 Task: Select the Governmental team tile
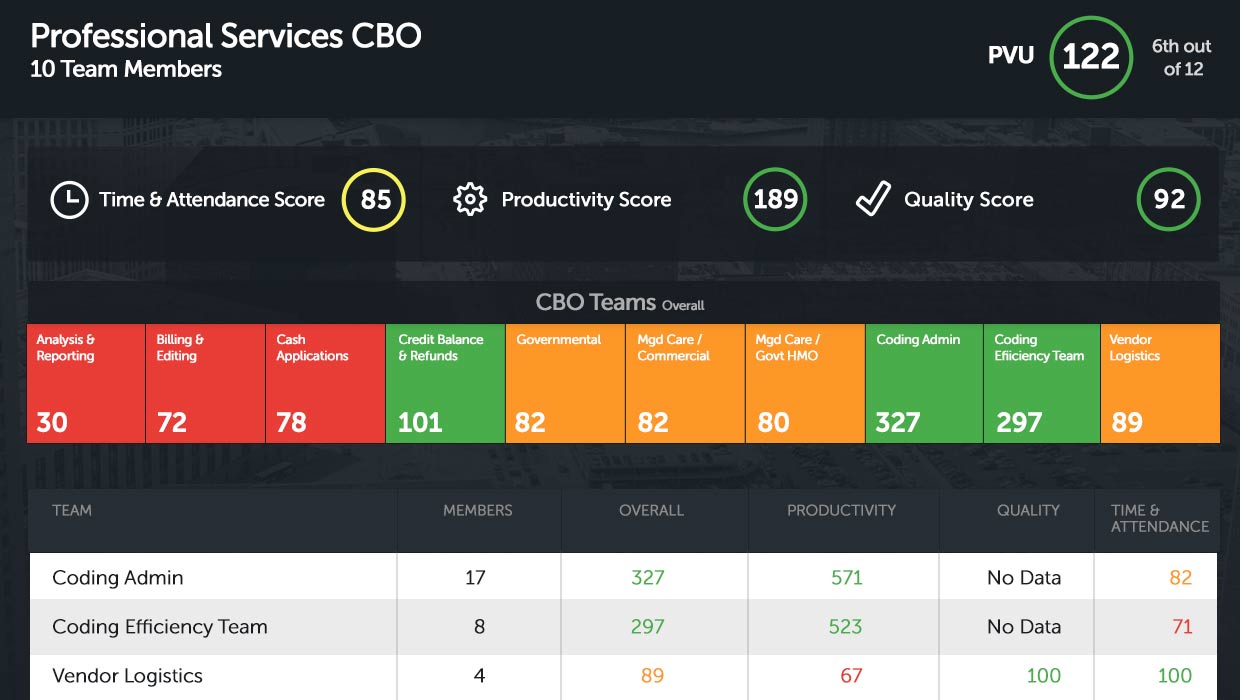tap(565, 383)
